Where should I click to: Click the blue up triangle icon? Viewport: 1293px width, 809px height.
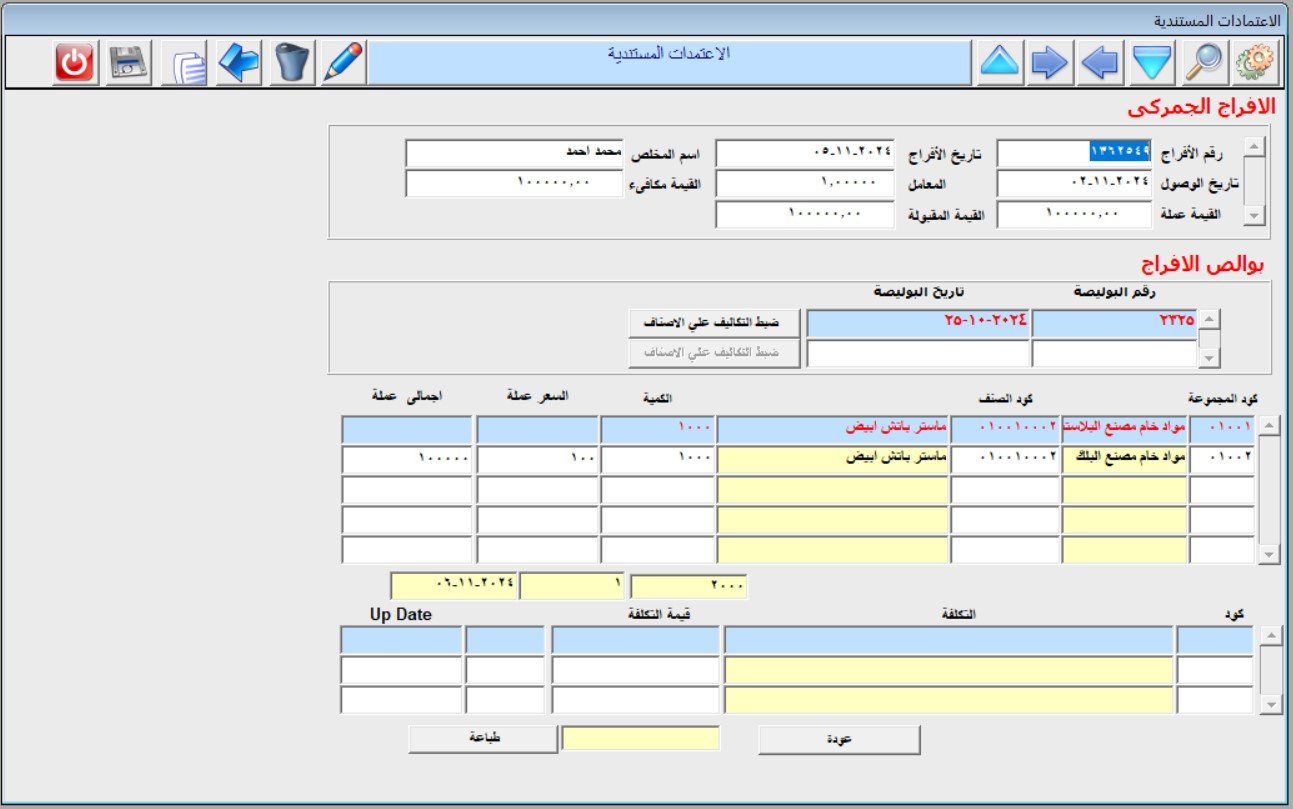tap(999, 63)
